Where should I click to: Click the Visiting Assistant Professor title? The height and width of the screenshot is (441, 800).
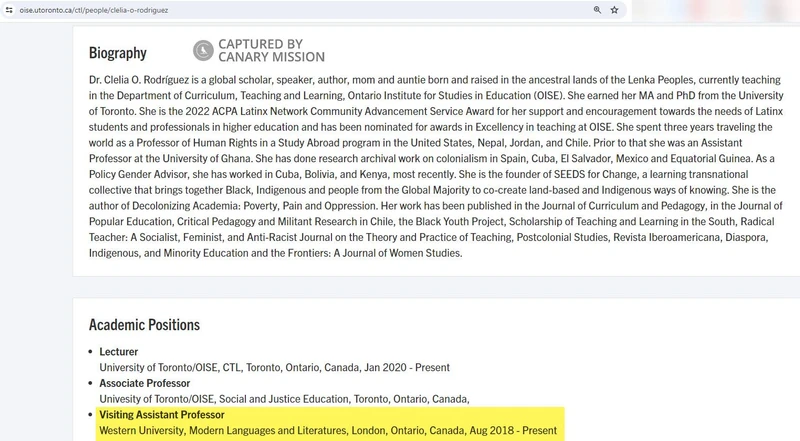tap(162, 414)
